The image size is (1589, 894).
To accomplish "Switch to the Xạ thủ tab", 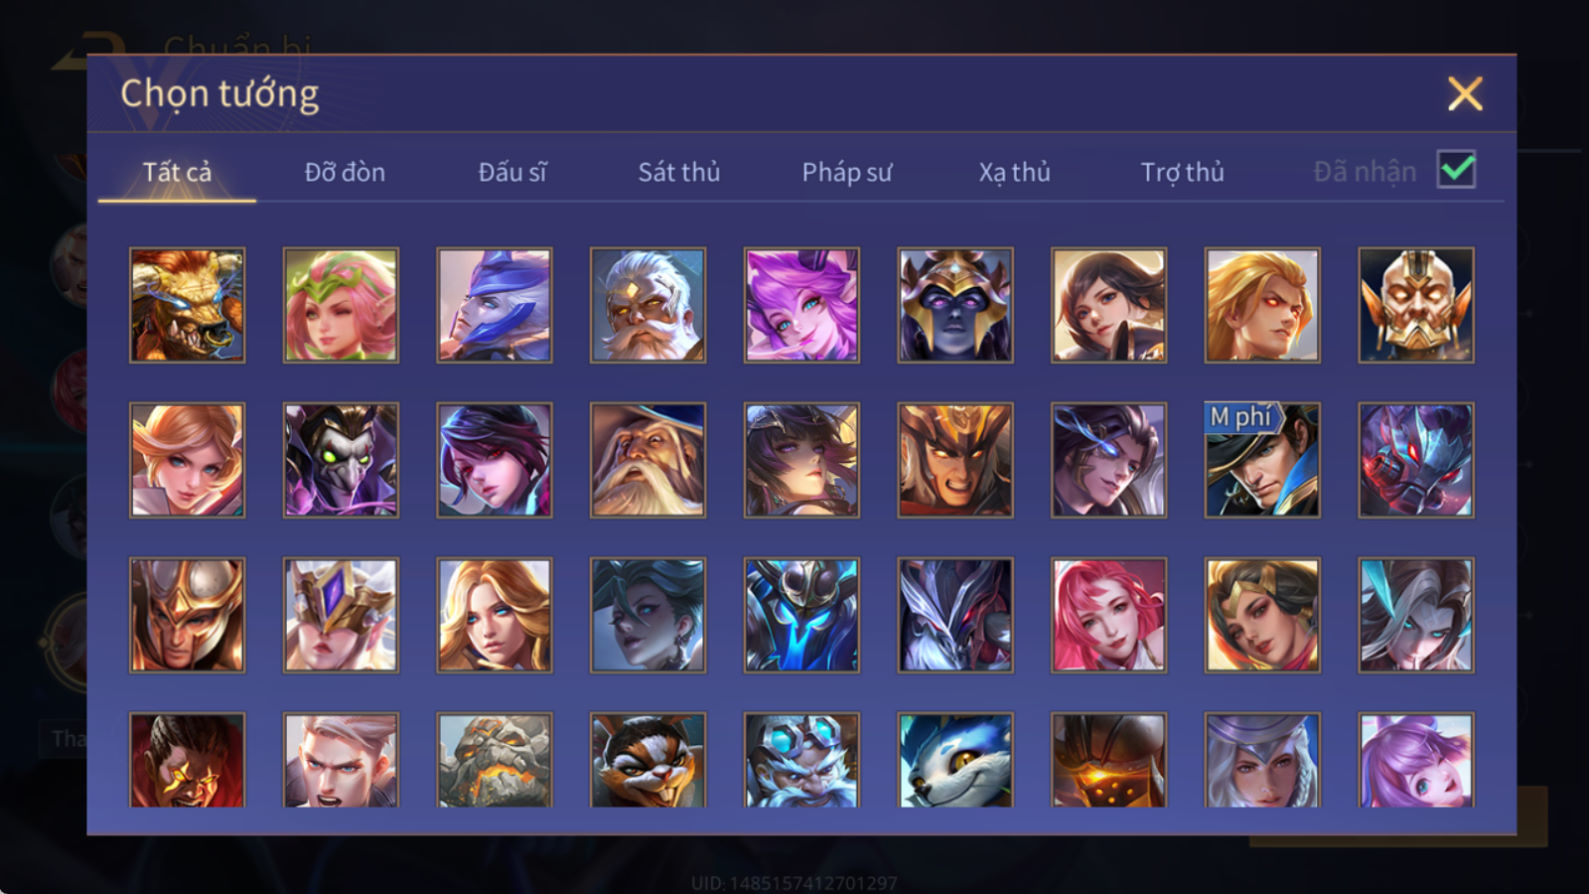I will click(x=1014, y=172).
